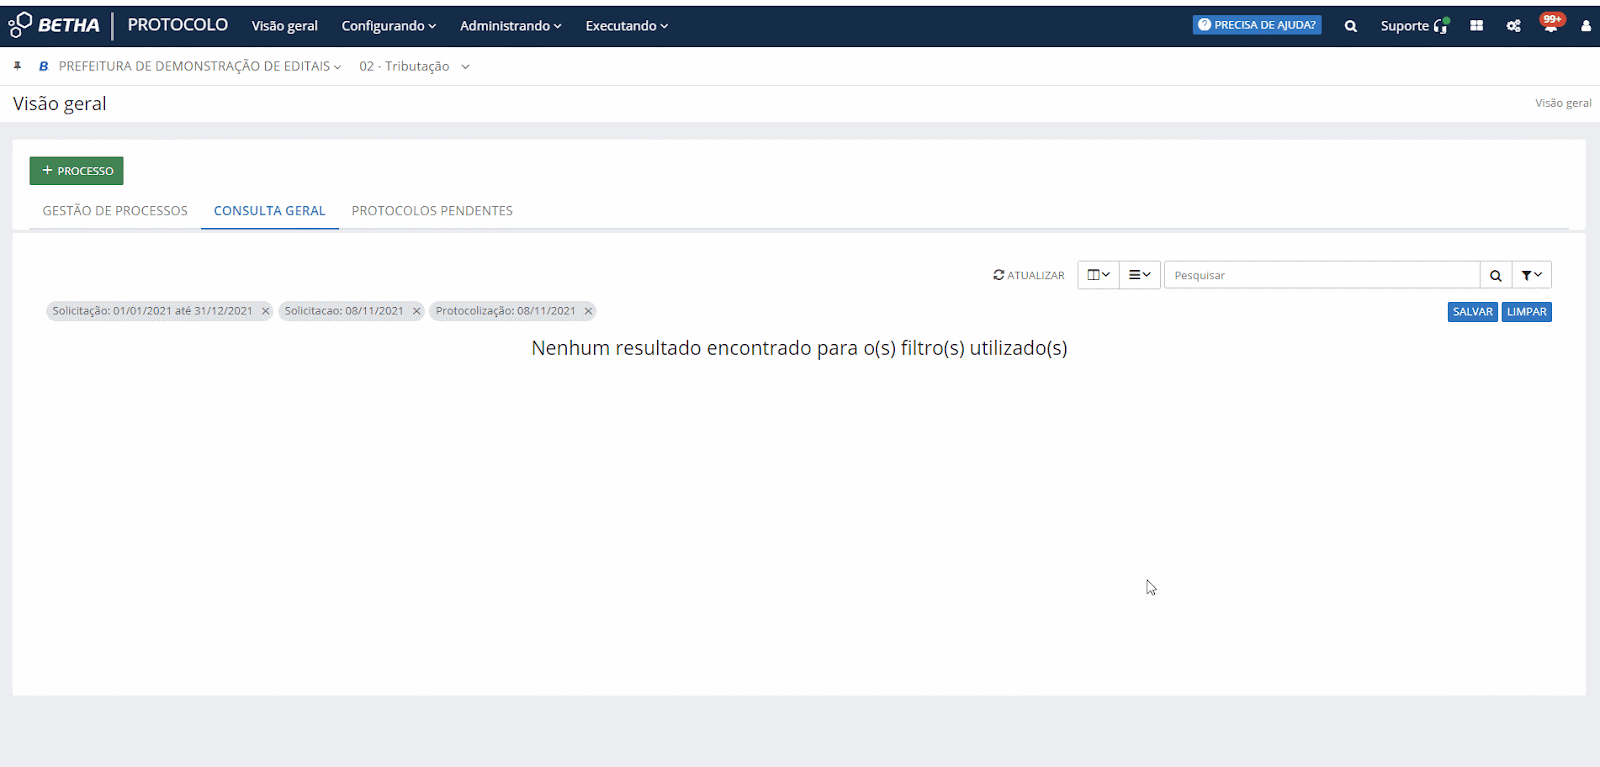Open the list view options dropdown

1139,275
